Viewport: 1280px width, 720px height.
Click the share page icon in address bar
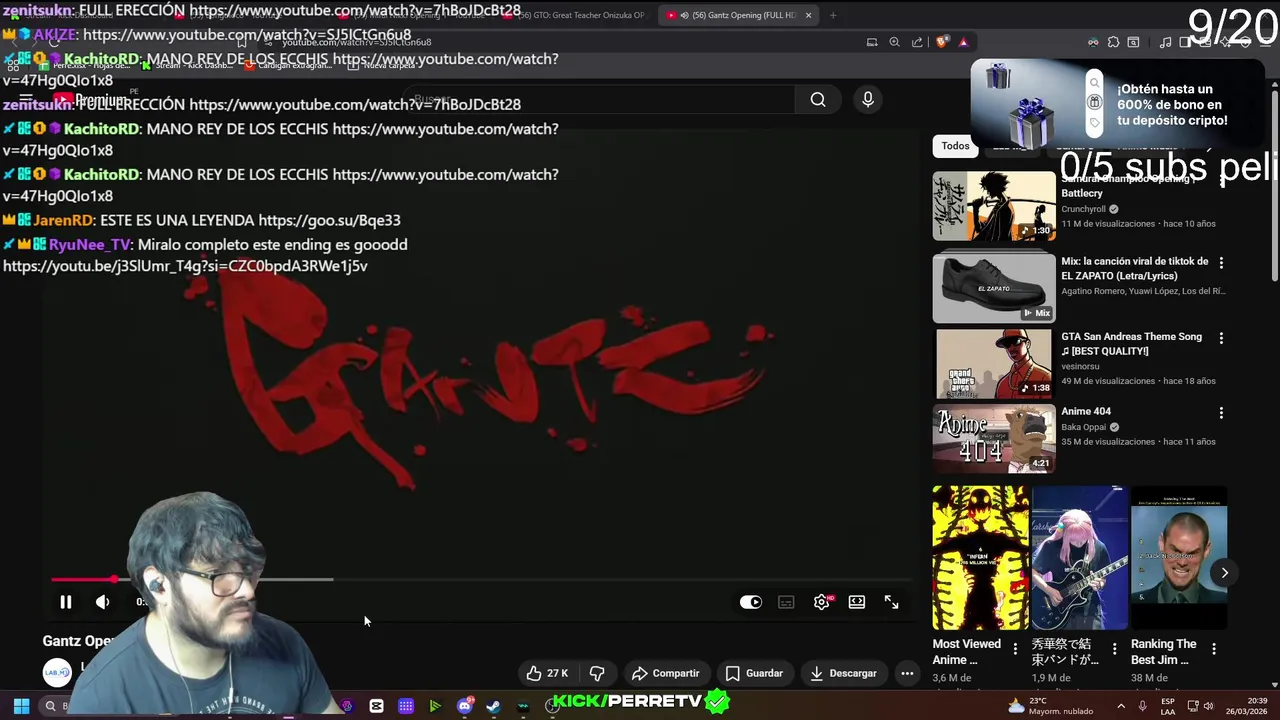917,42
